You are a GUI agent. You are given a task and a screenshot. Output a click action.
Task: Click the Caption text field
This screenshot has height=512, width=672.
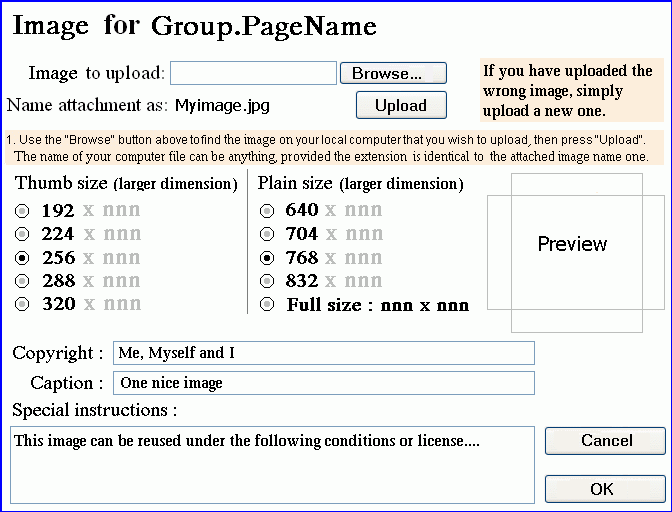(x=324, y=383)
